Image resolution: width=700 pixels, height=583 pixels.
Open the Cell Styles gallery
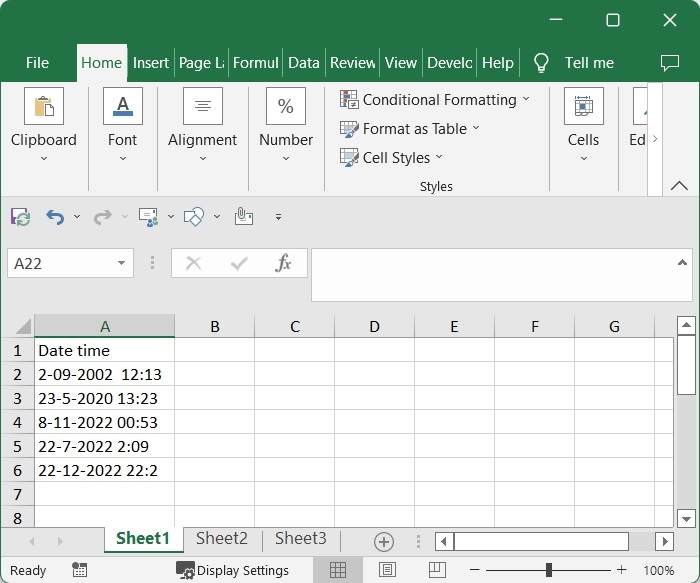(391, 158)
